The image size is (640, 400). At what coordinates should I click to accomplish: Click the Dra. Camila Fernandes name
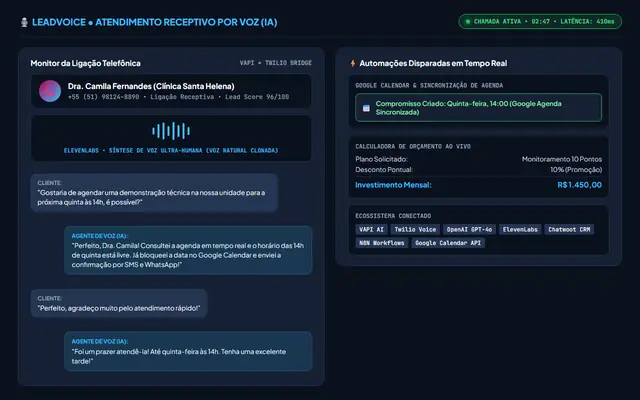click(151, 86)
